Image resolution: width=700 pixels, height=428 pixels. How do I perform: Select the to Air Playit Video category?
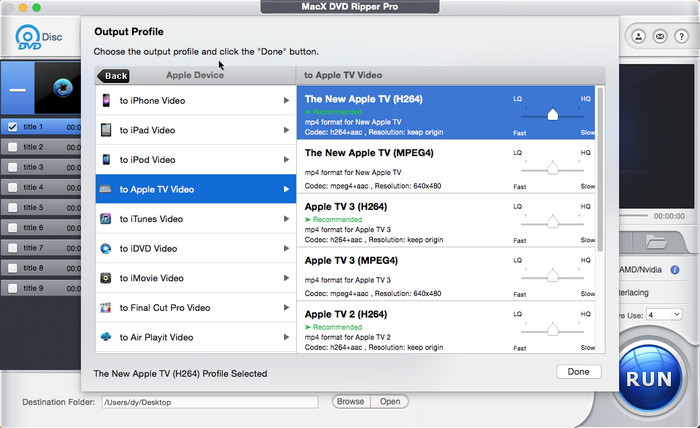(x=196, y=337)
